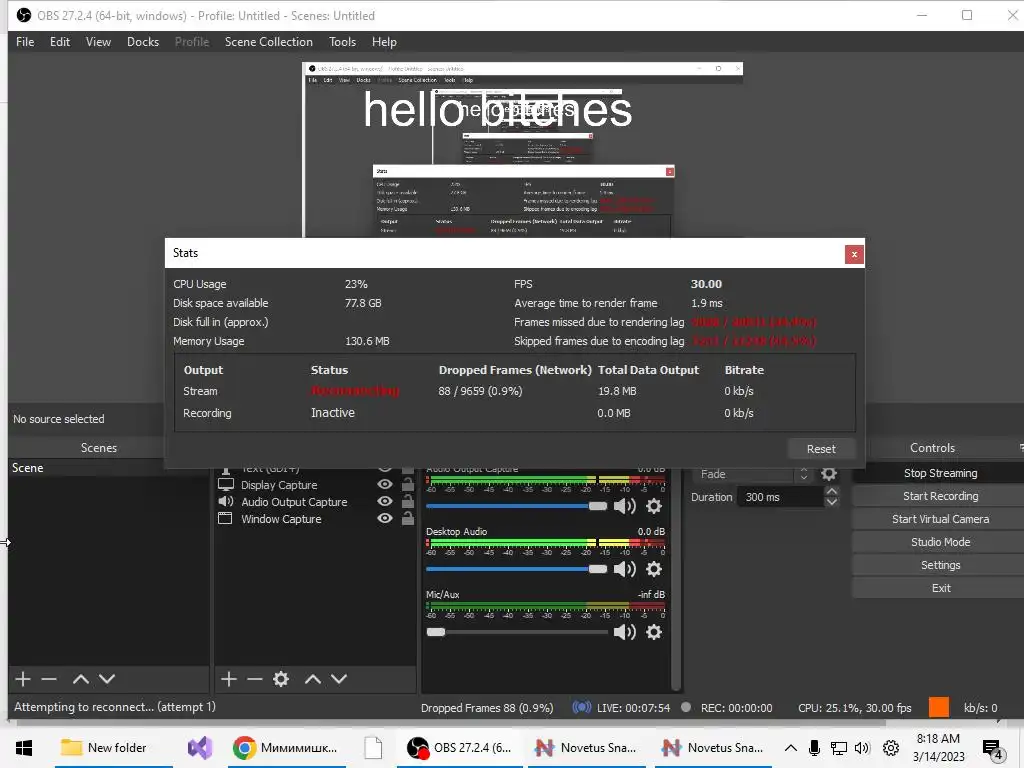
Task: Select the Scene item in Scenes list
Action: tap(108, 468)
